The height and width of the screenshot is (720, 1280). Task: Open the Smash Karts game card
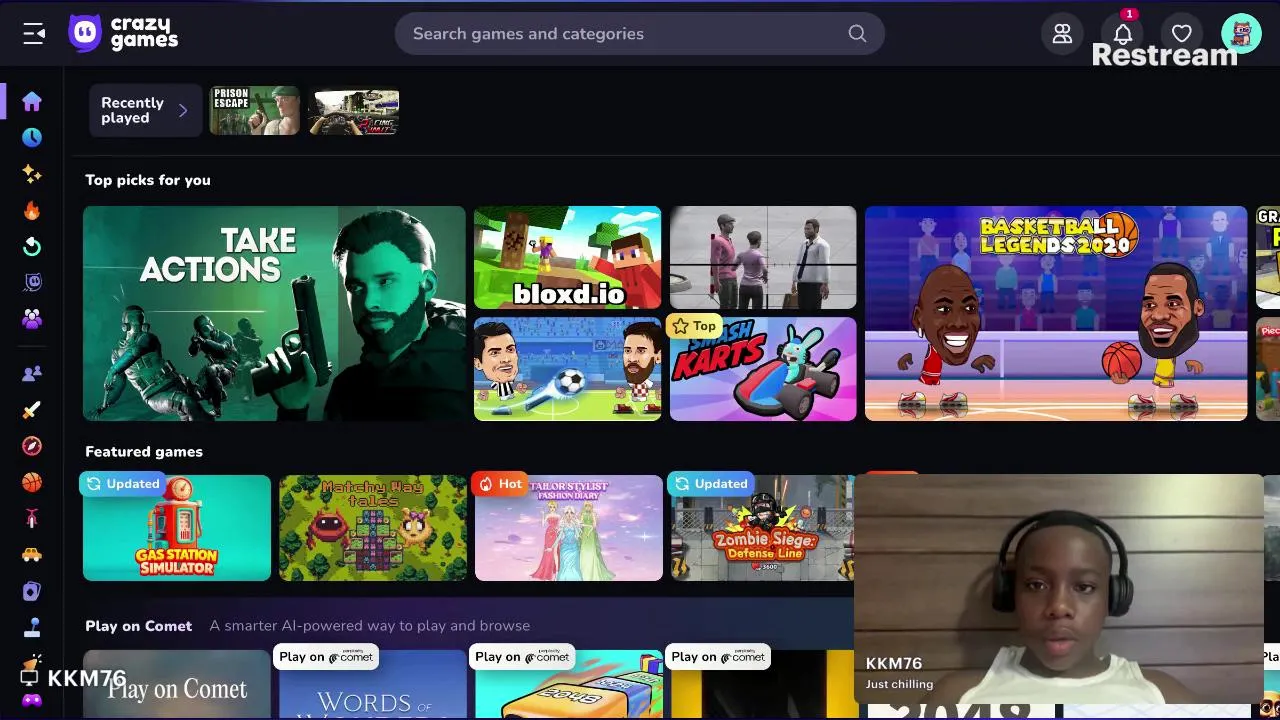click(x=763, y=369)
